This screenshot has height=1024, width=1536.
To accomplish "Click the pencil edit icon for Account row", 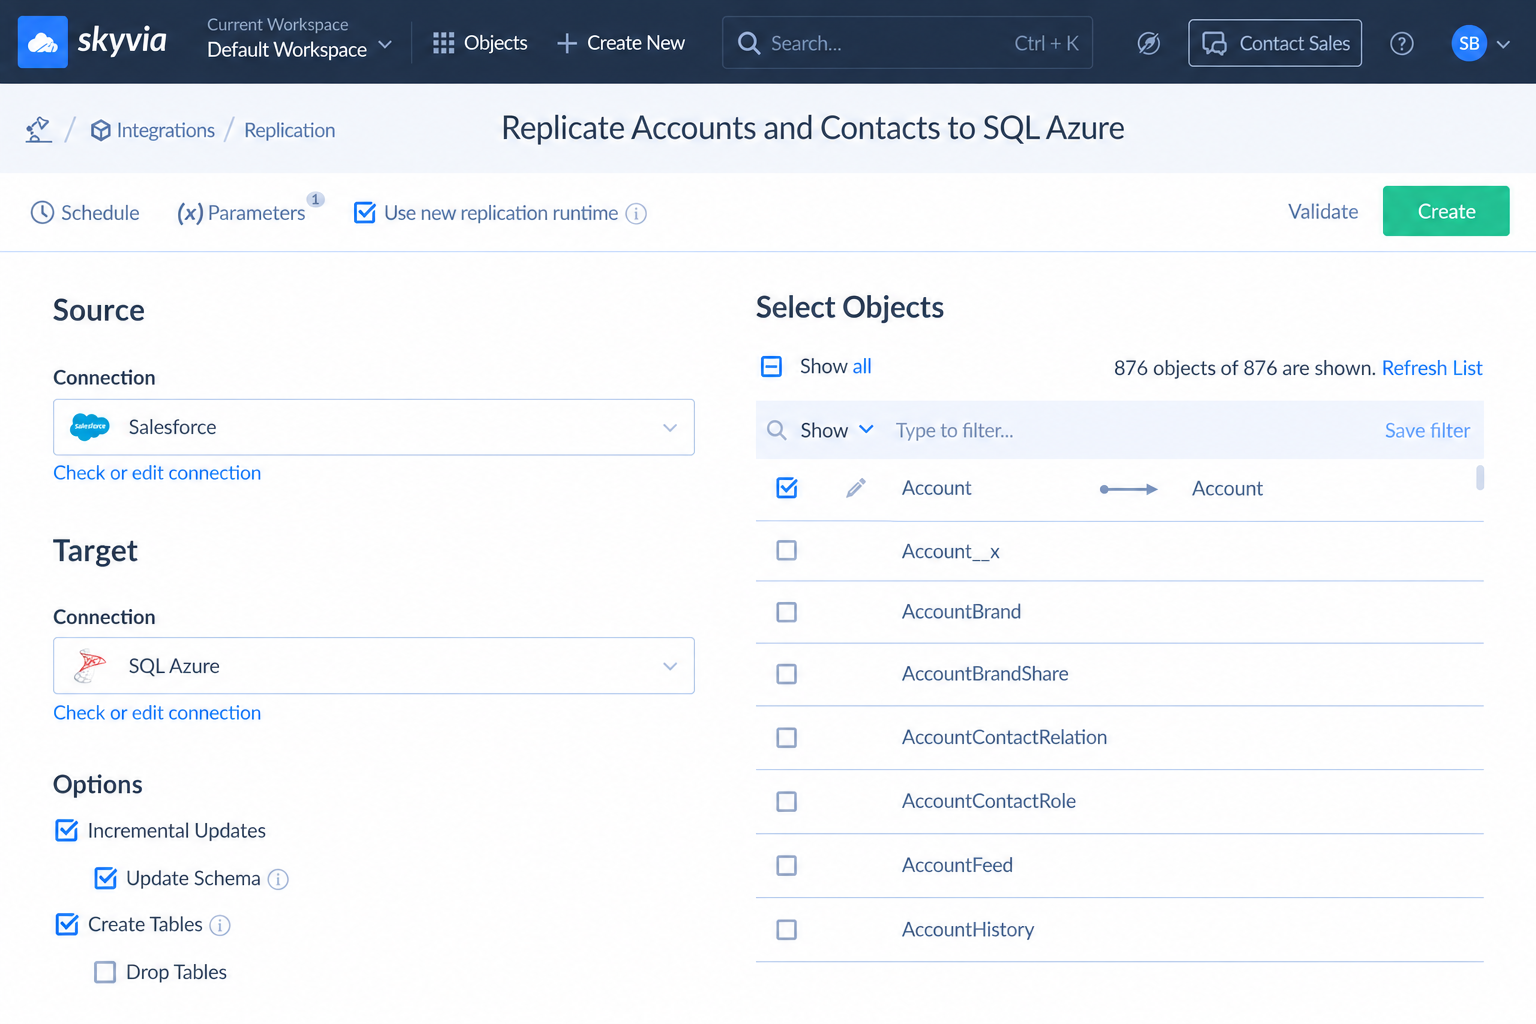I will click(856, 488).
